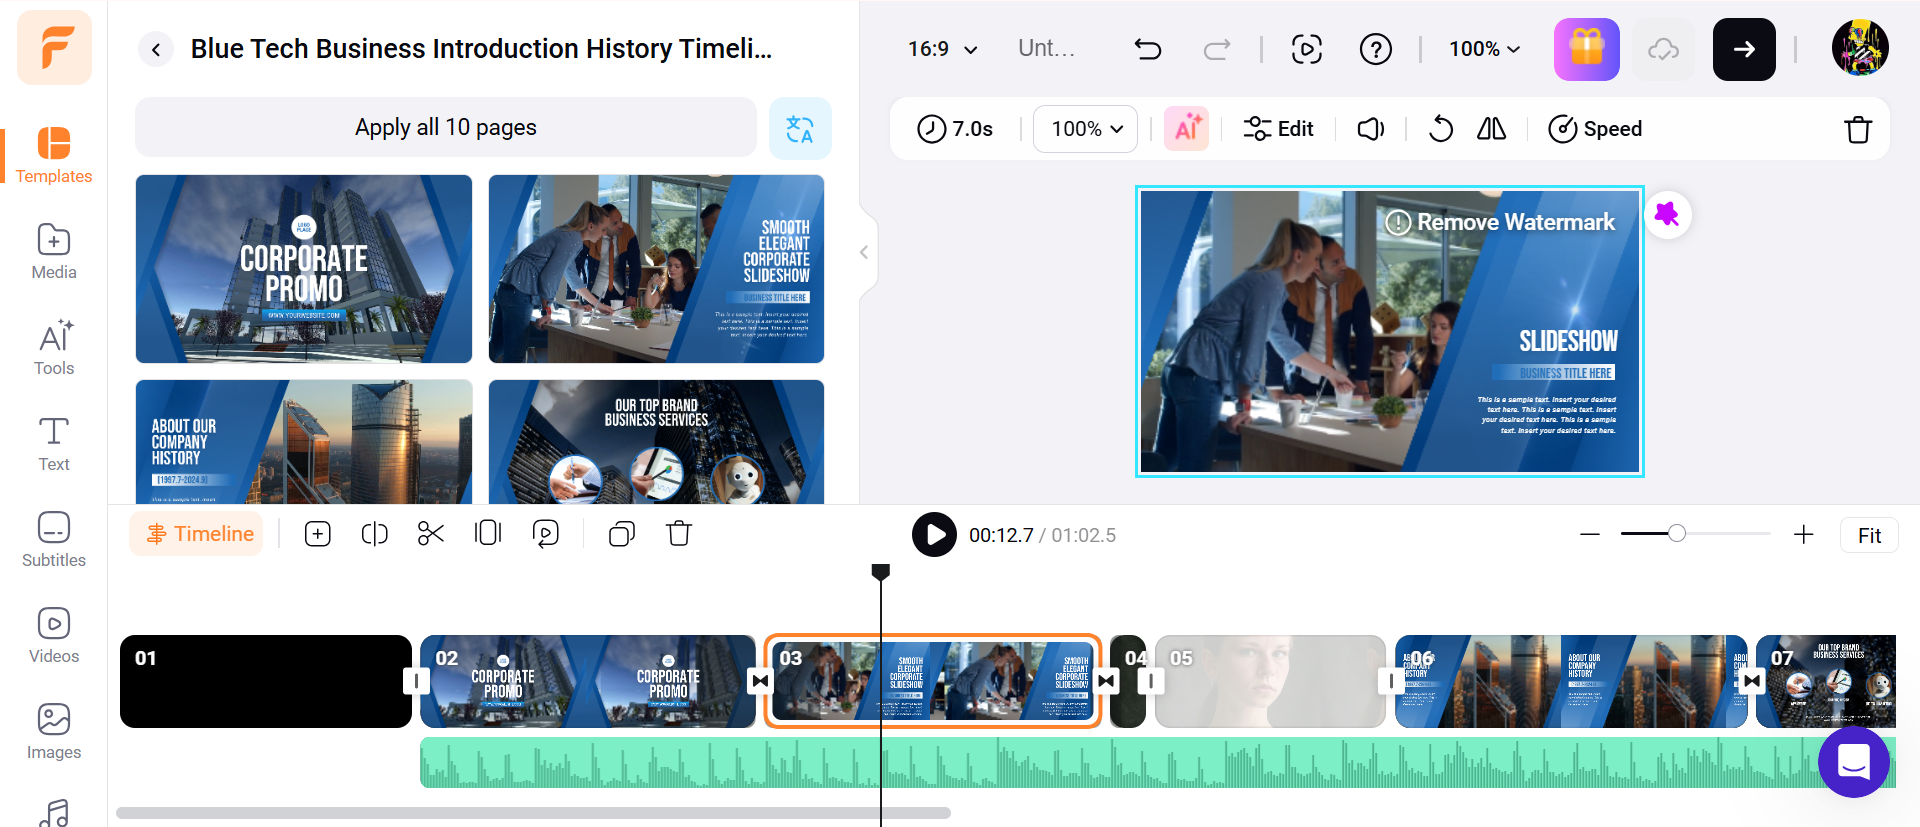Open the Media sidebar panel
This screenshot has height=827, width=1920.
[x=54, y=252]
